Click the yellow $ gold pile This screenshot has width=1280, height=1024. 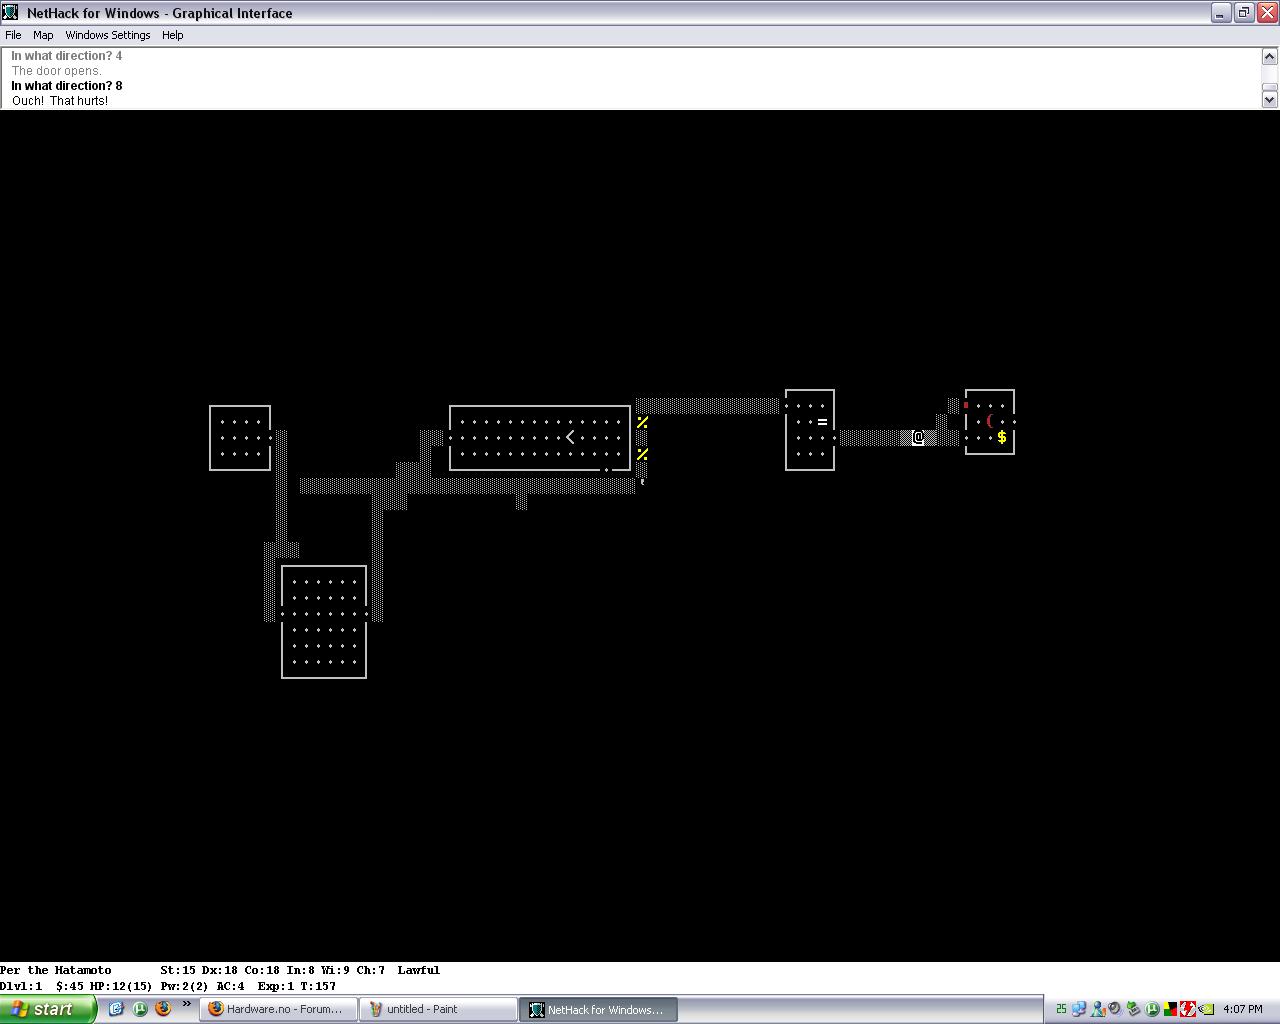pos(1002,437)
